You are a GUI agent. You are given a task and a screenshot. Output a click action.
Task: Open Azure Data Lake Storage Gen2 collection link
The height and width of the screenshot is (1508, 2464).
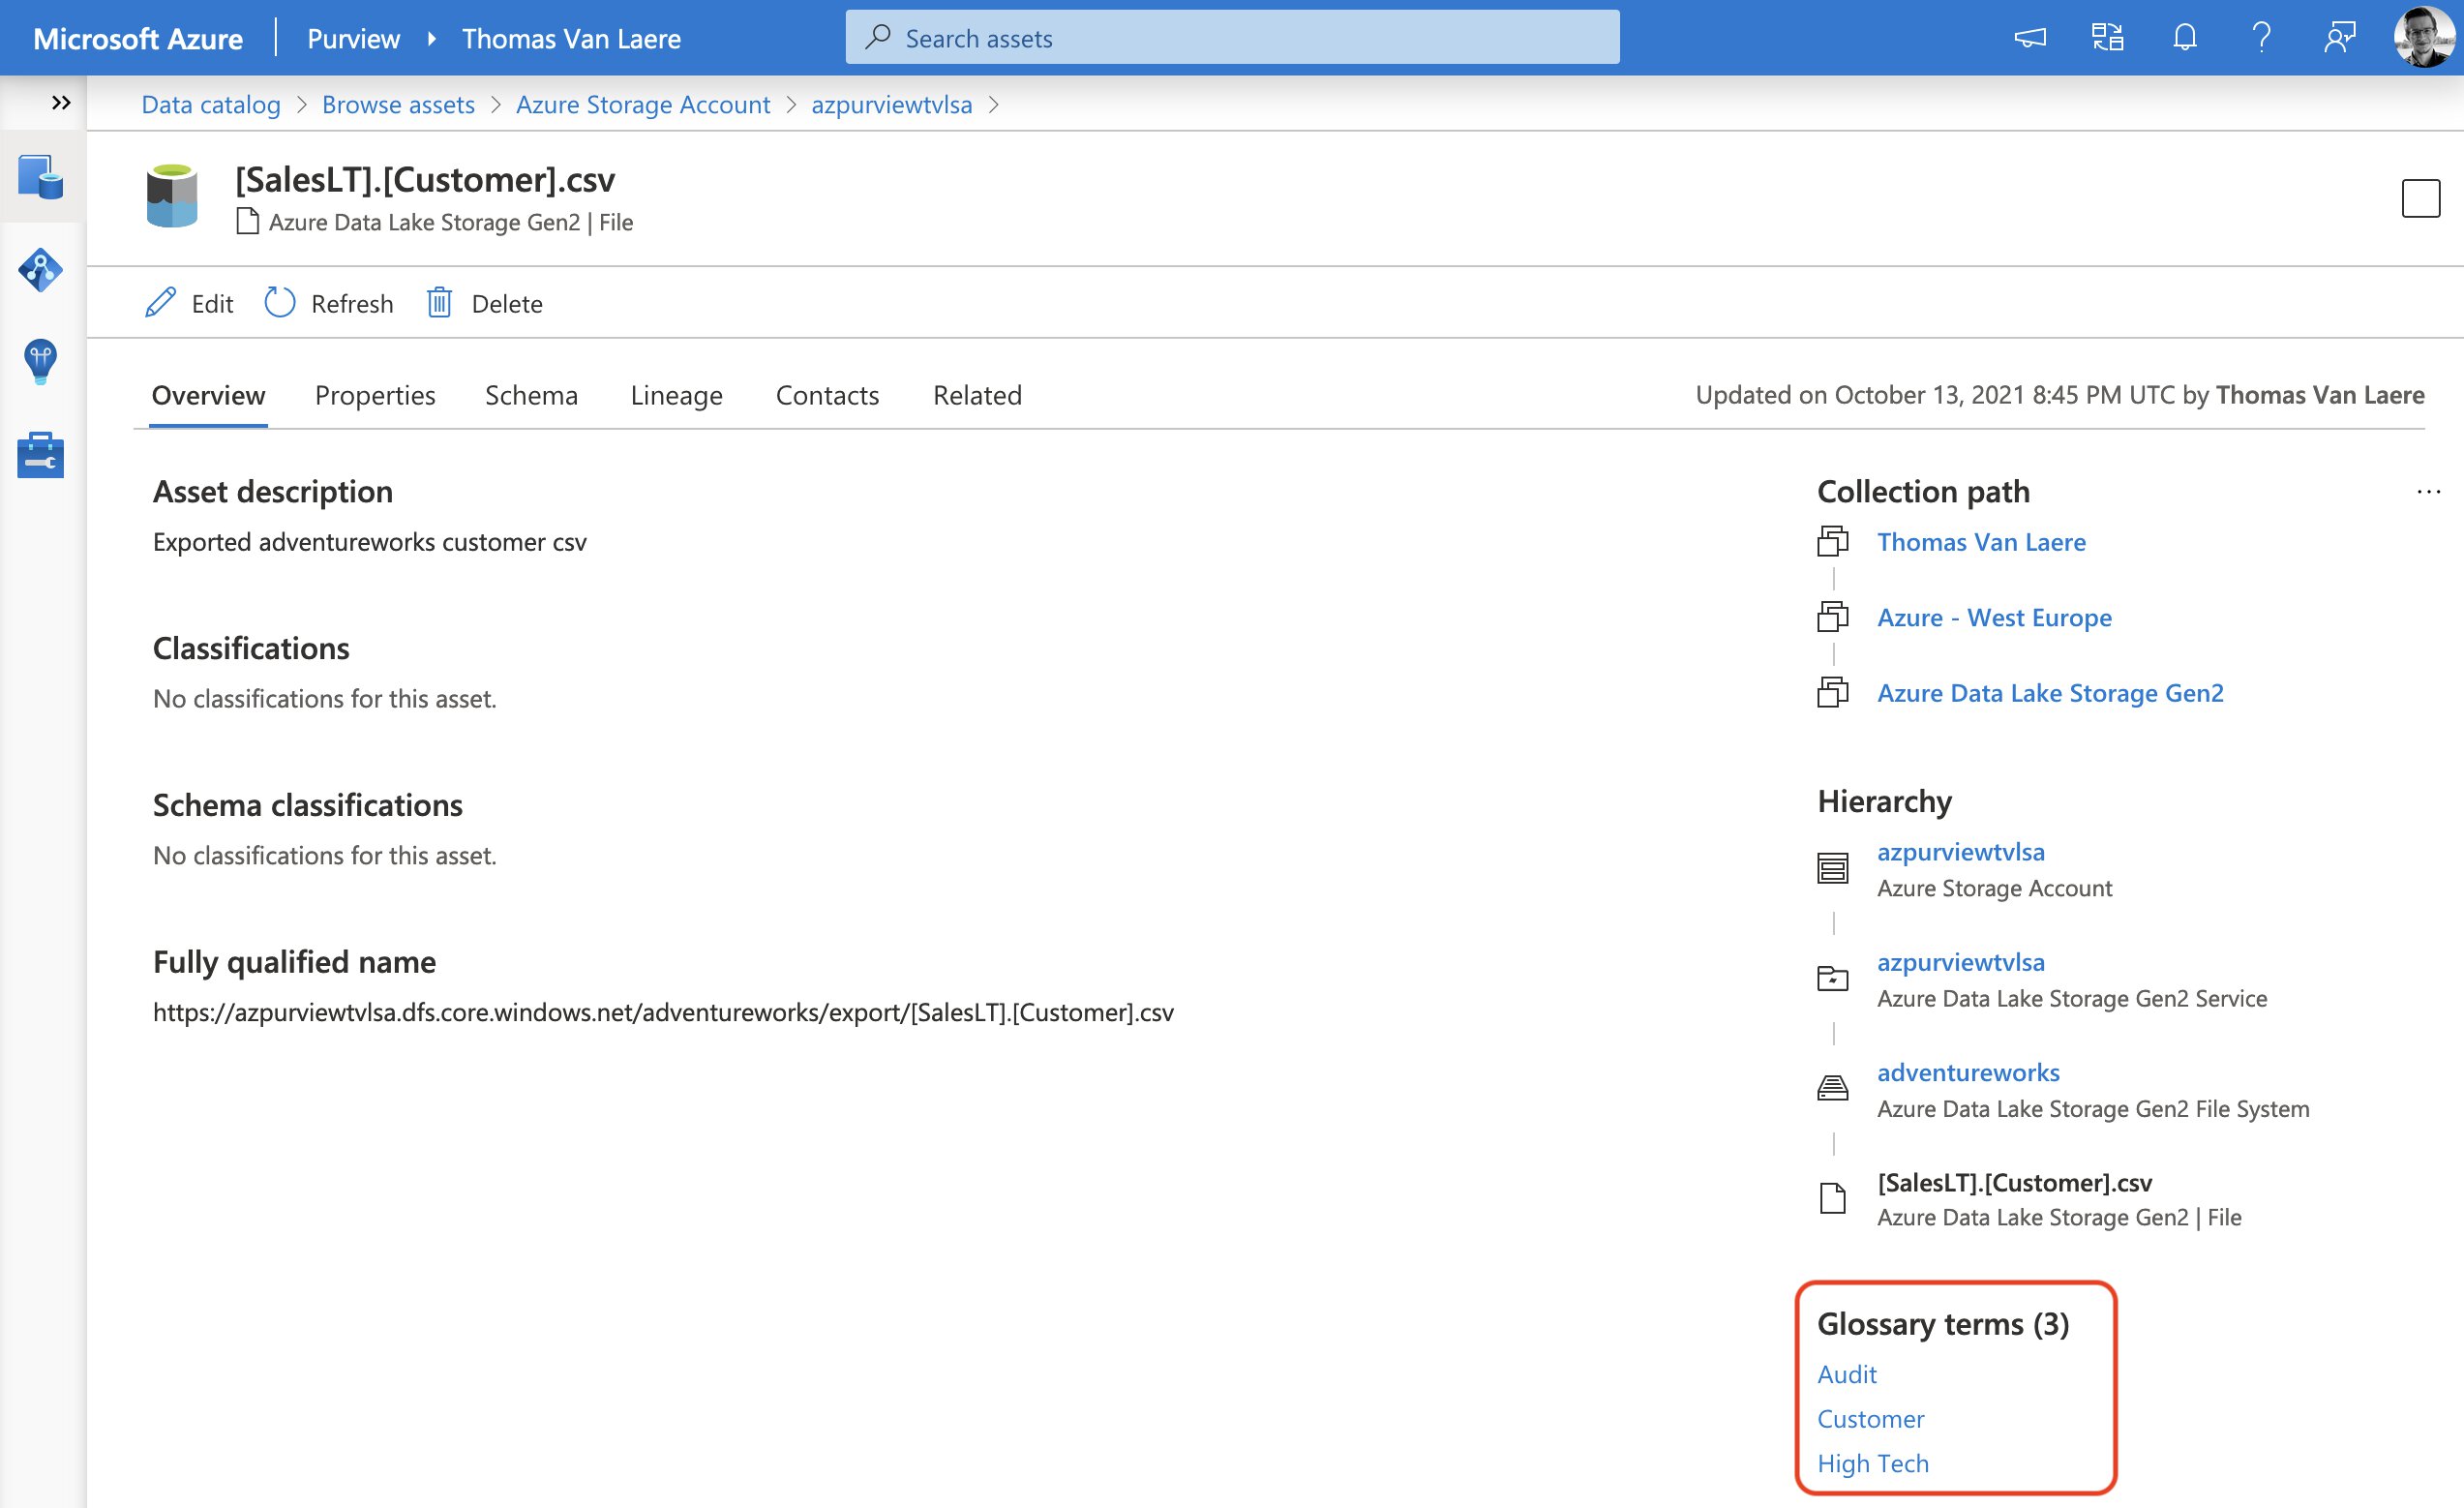2050,692
